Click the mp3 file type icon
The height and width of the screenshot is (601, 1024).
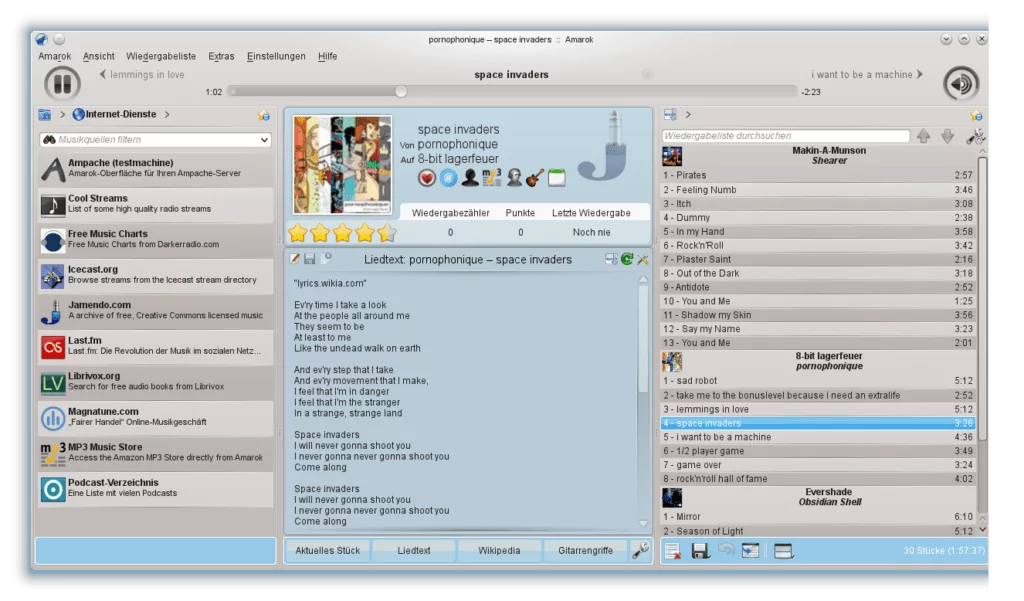pos(491,178)
